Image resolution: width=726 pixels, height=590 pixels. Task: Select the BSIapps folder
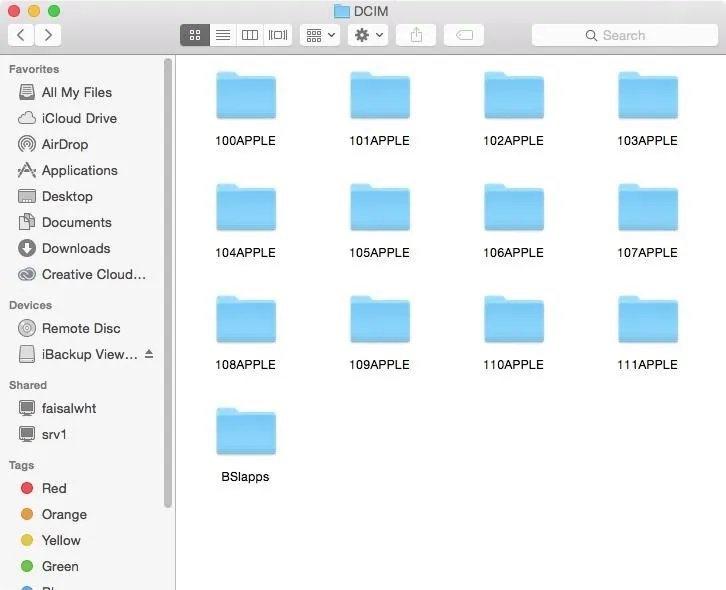pyautogui.click(x=246, y=446)
